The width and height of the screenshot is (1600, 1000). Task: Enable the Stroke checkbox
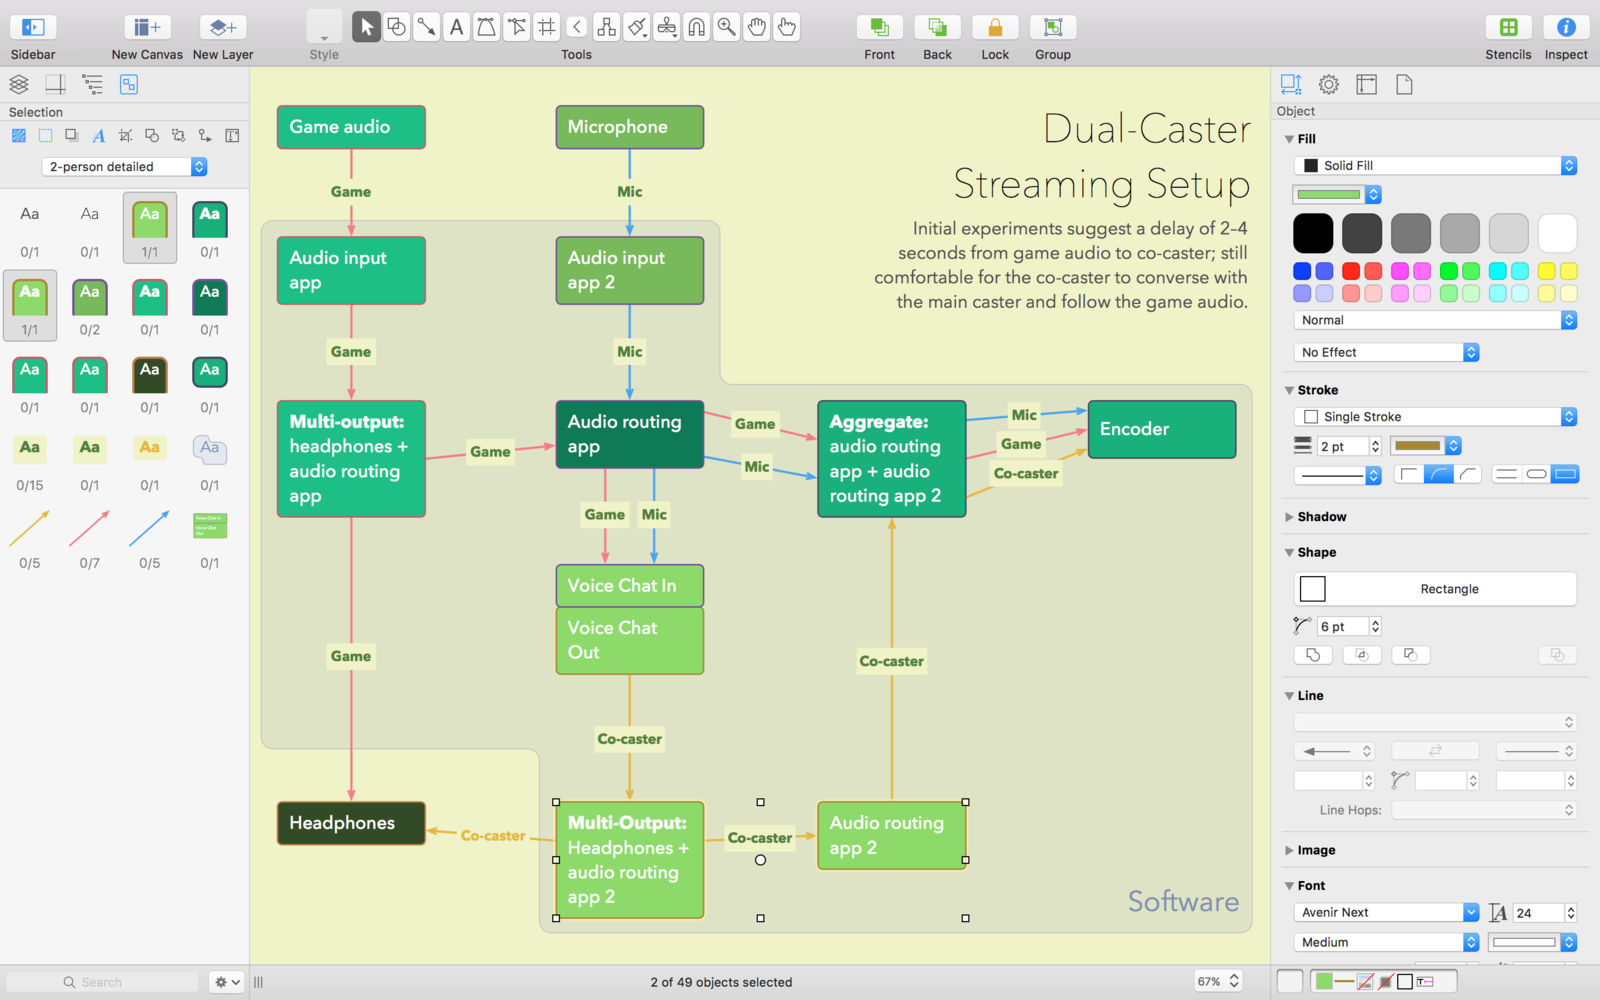pyautogui.click(x=1311, y=417)
